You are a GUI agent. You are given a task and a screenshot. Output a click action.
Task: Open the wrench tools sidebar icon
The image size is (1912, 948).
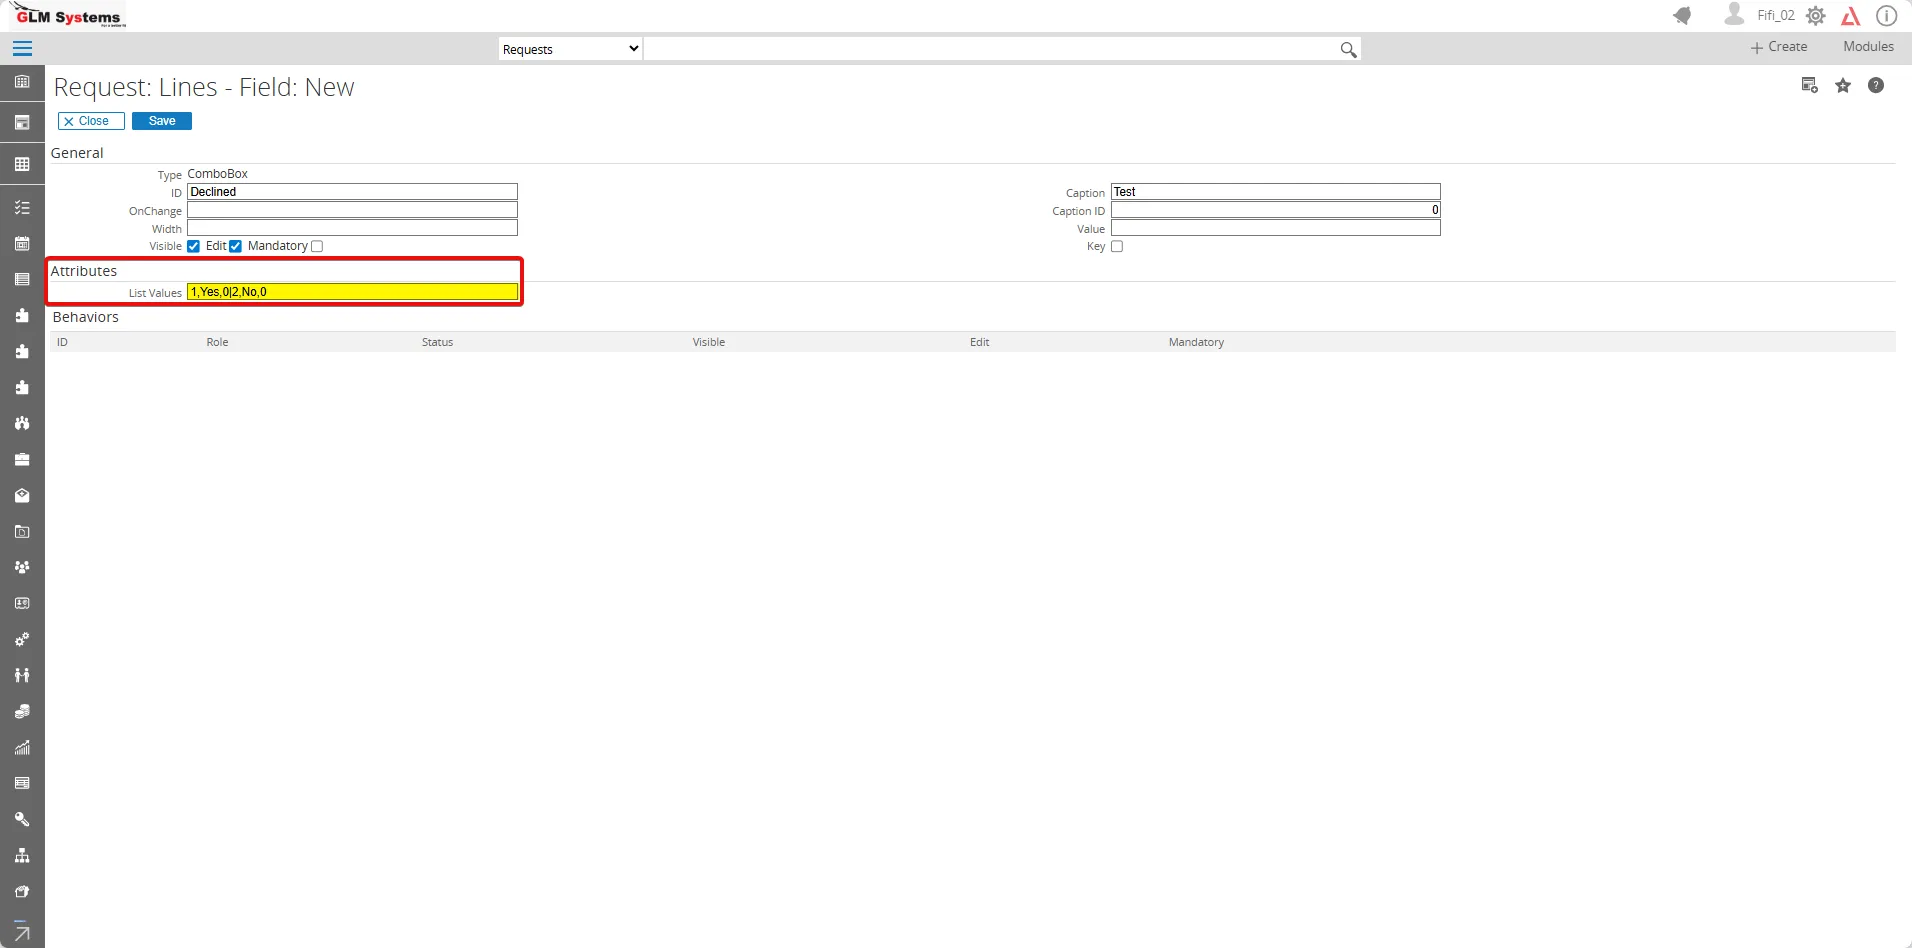pos(22,819)
